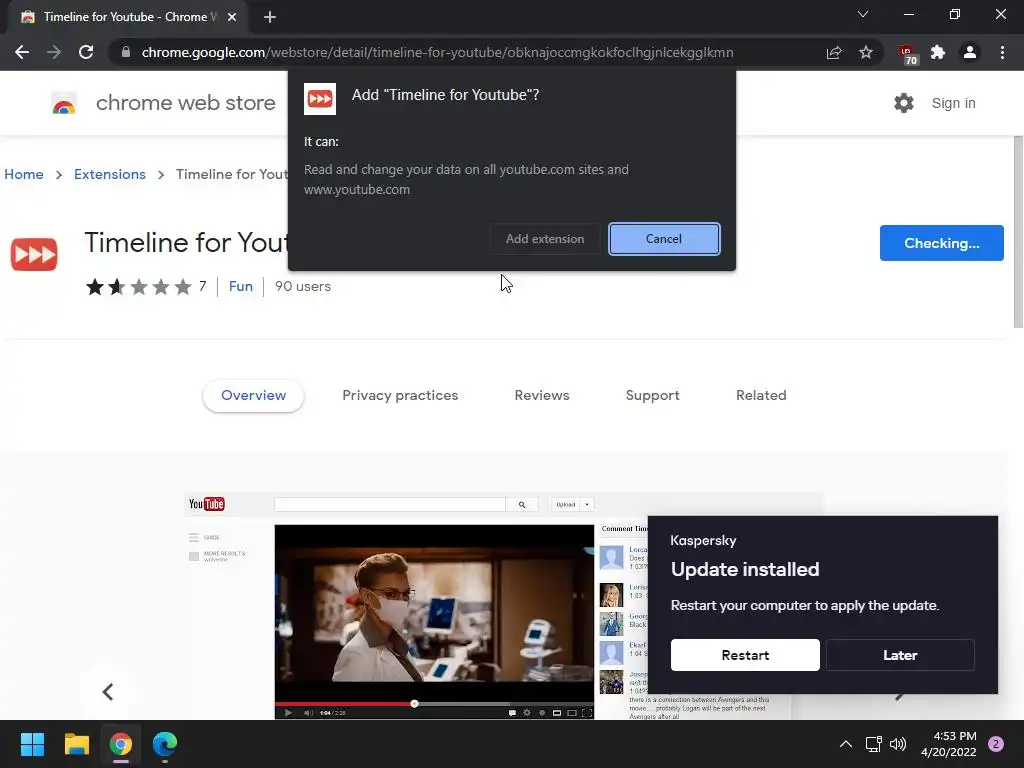This screenshot has height=768, width=1024.
Task: Click the Chrome Web Store rainbow logo
Action: (x=64, y=103)
